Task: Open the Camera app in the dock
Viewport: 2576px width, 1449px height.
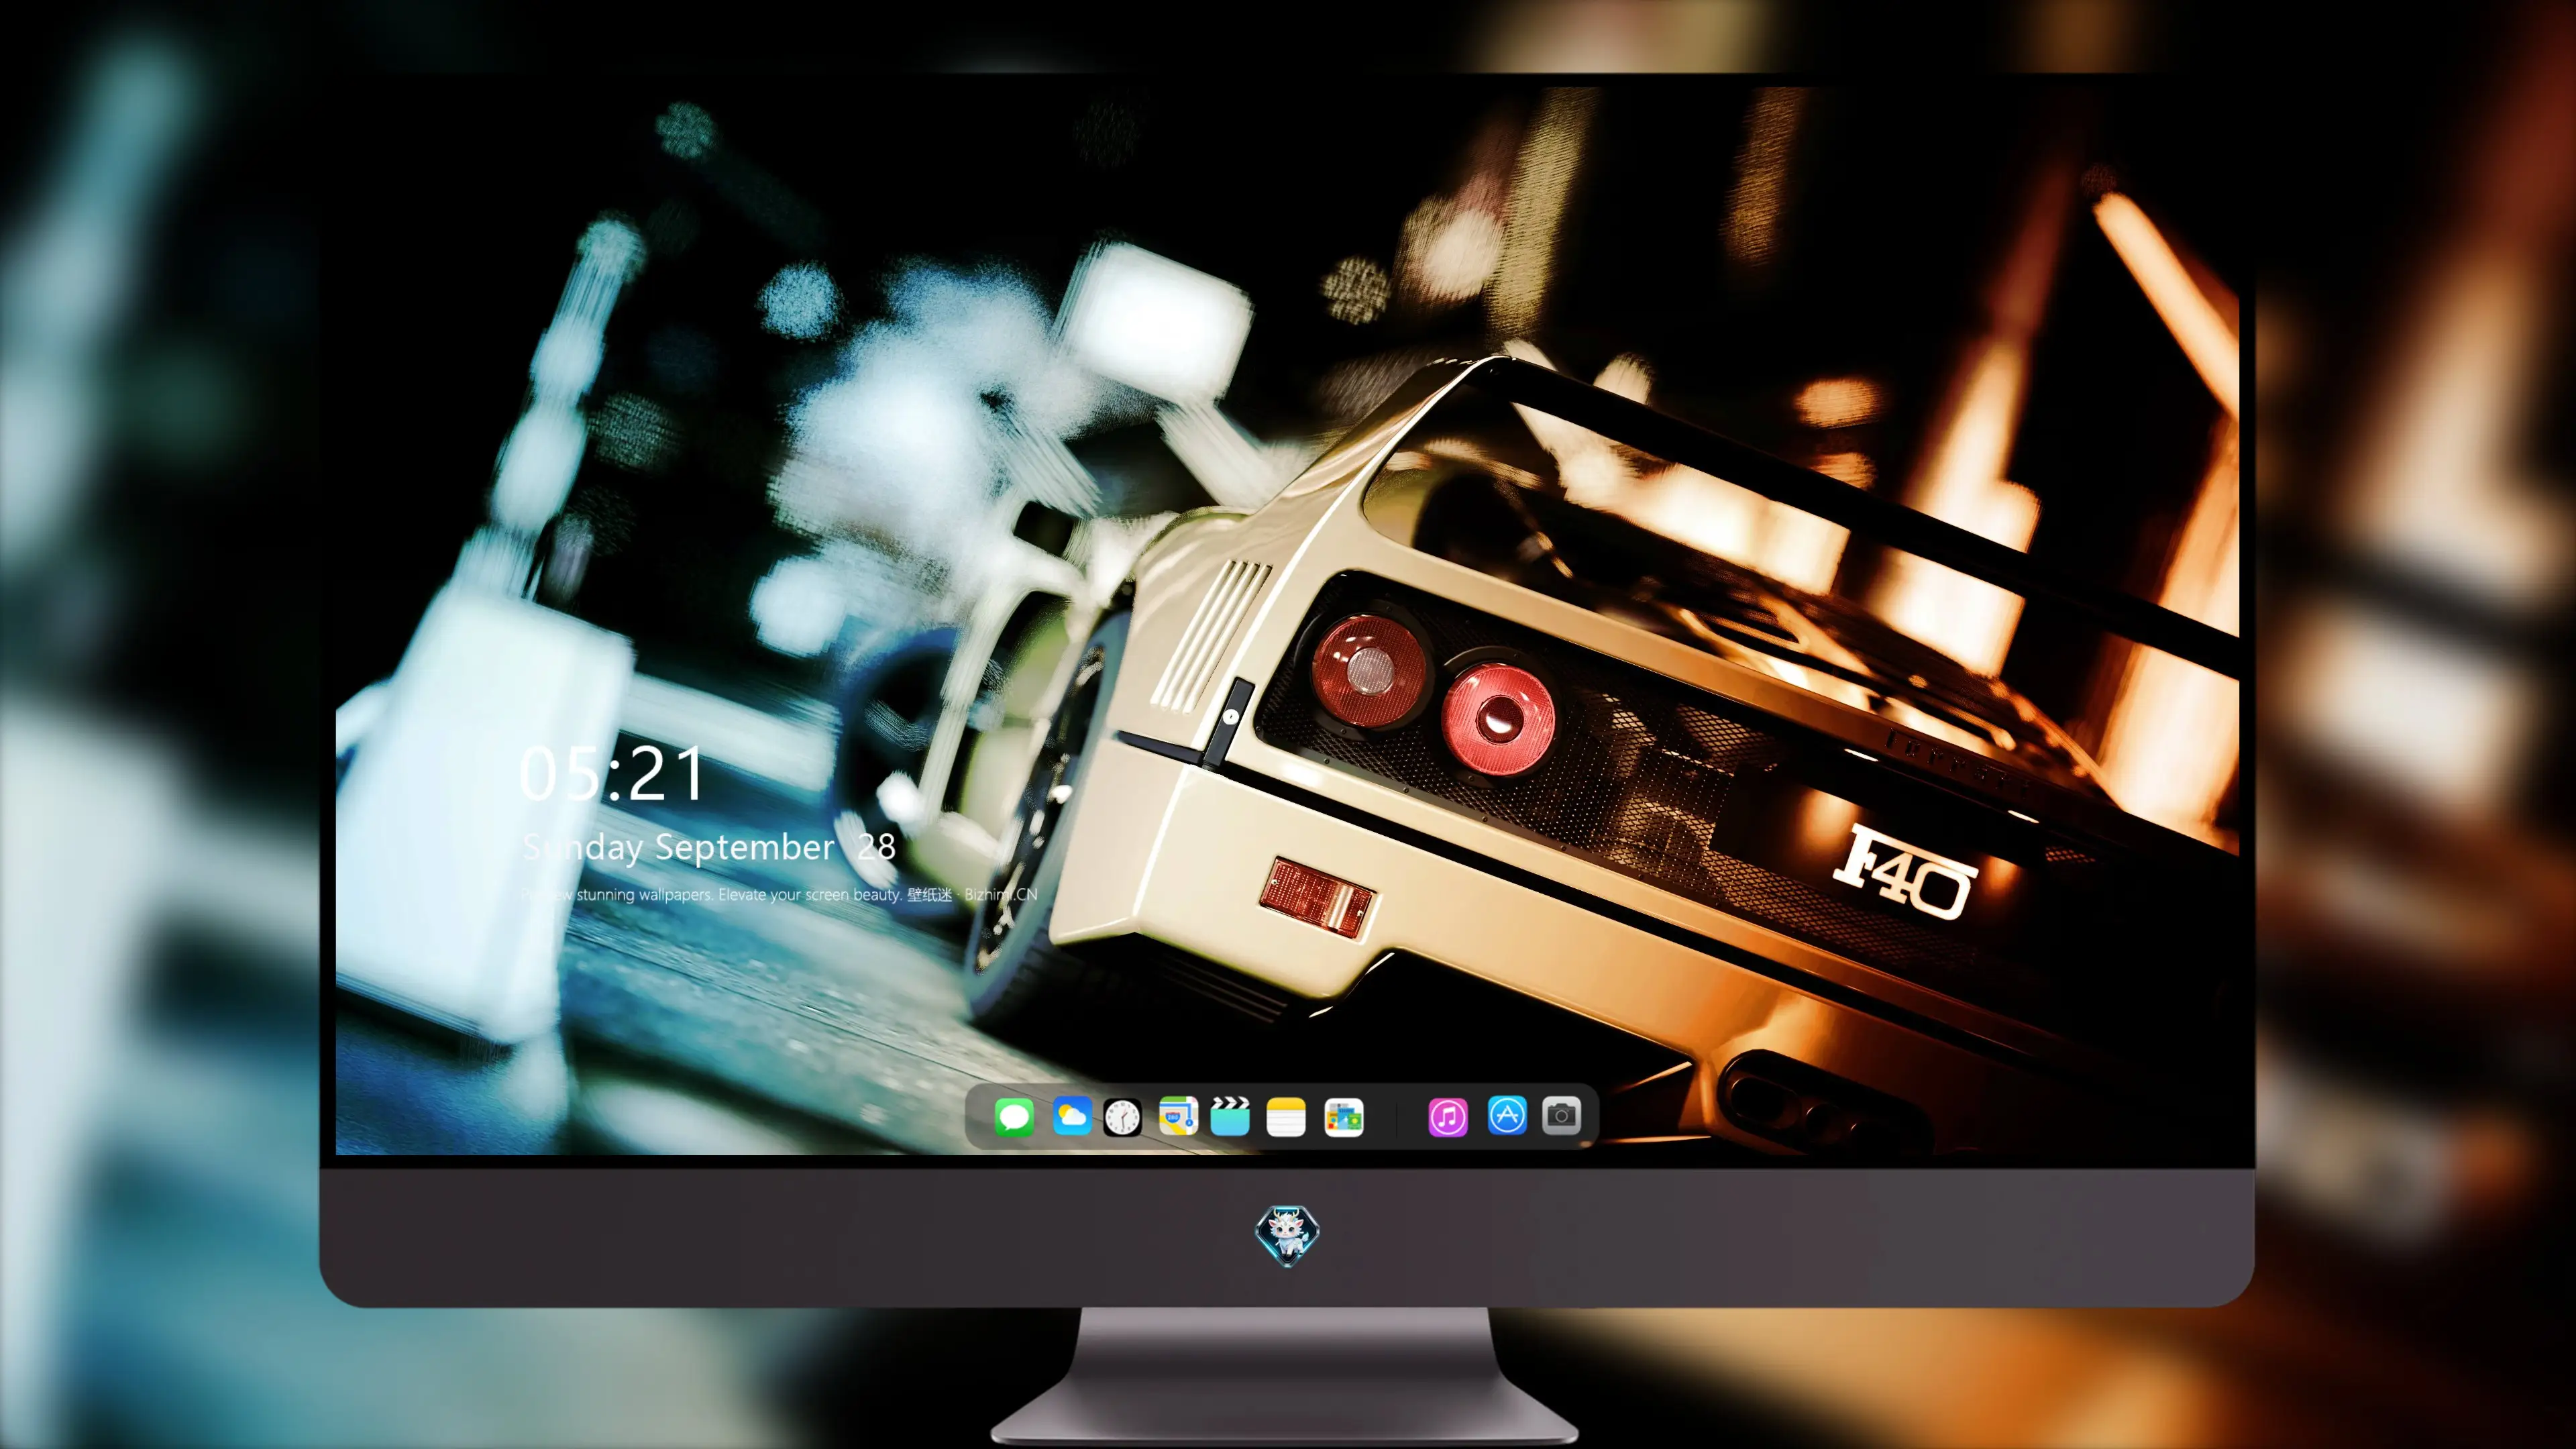Action: coord(1561,1115)
